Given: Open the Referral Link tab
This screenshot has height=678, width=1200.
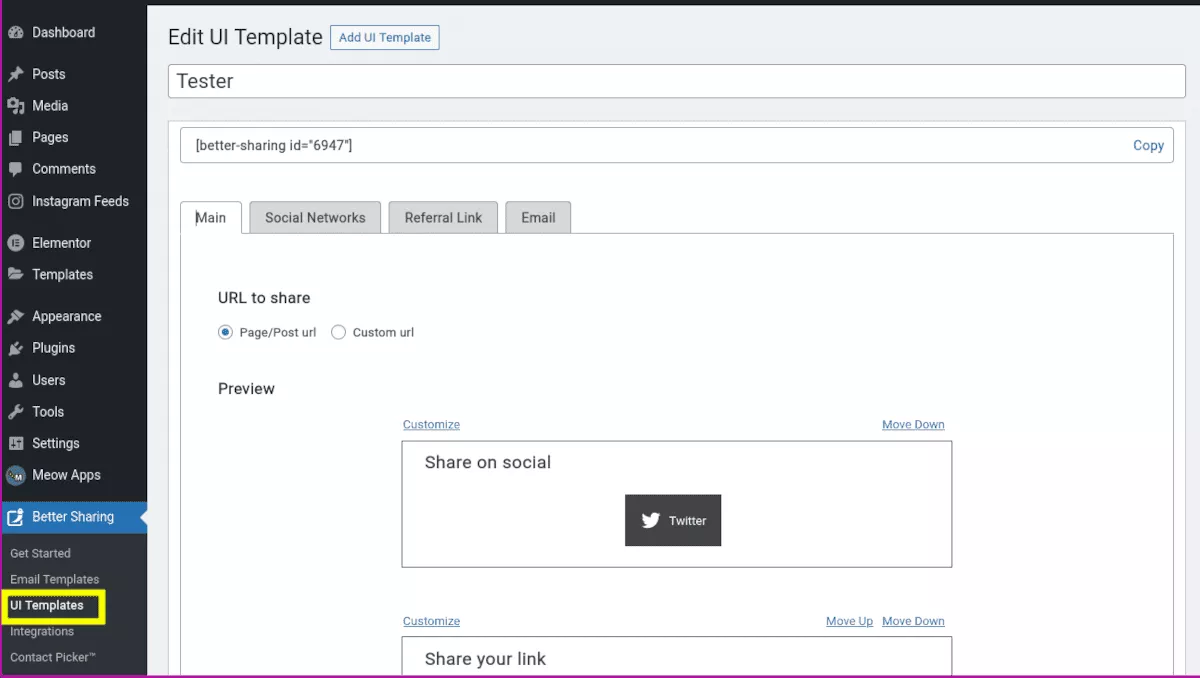Looking at the screenshot, I should coord(443,218).
